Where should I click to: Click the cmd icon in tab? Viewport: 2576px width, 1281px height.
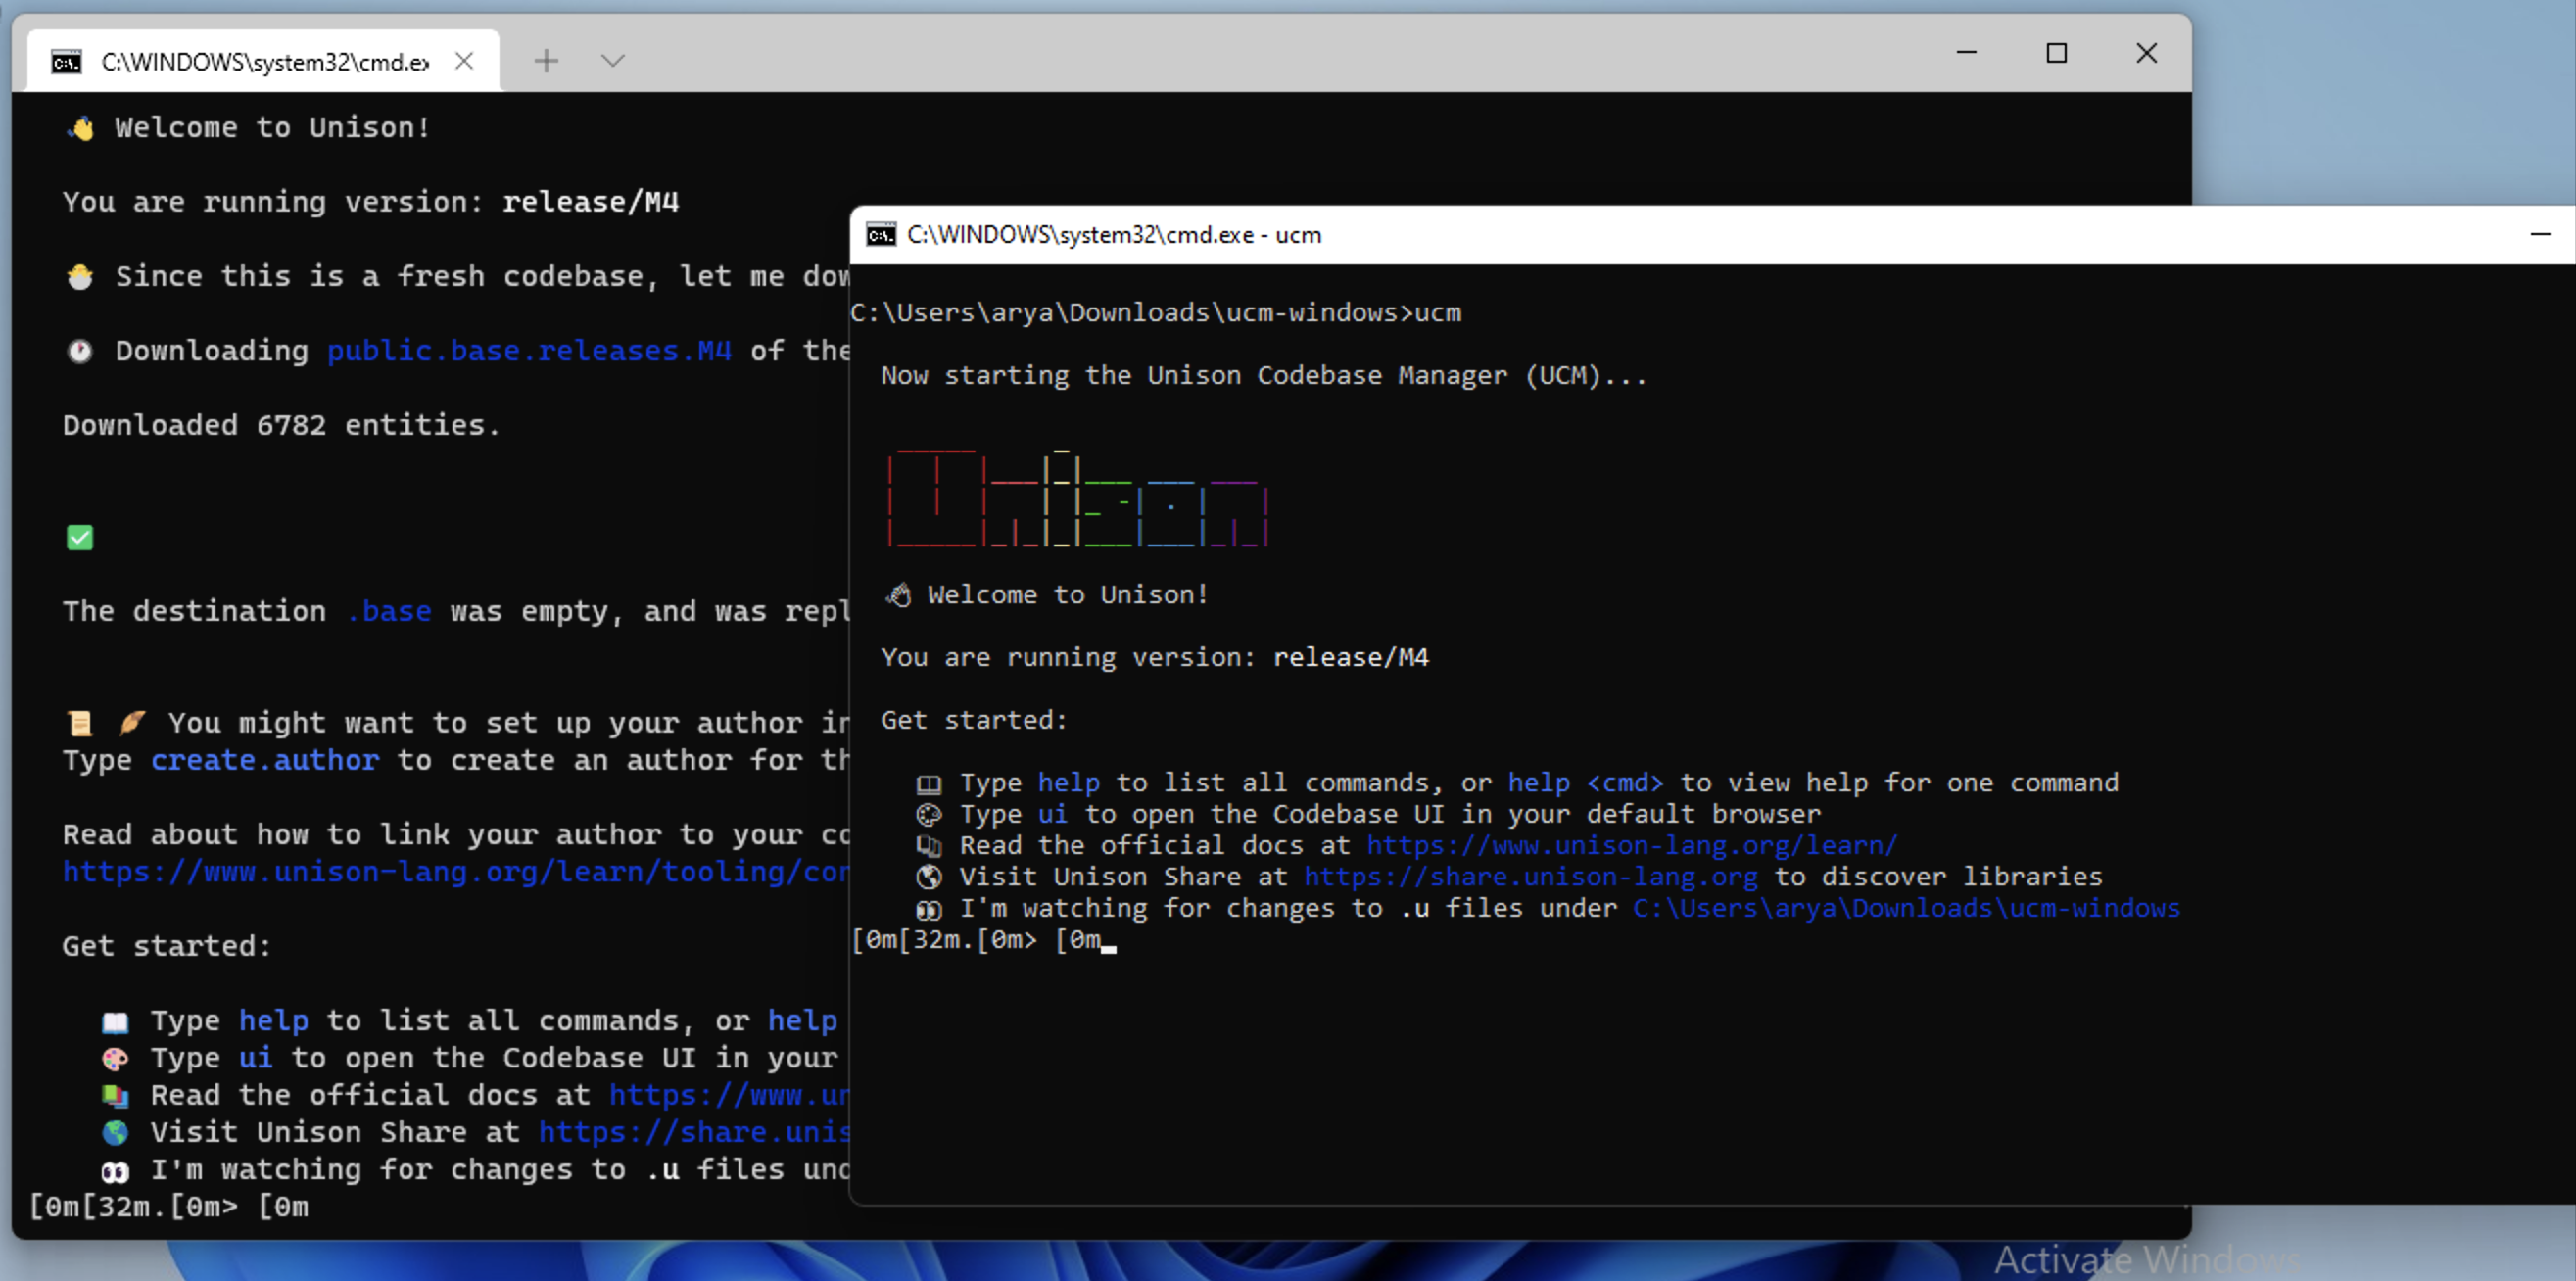click(66, 62)
